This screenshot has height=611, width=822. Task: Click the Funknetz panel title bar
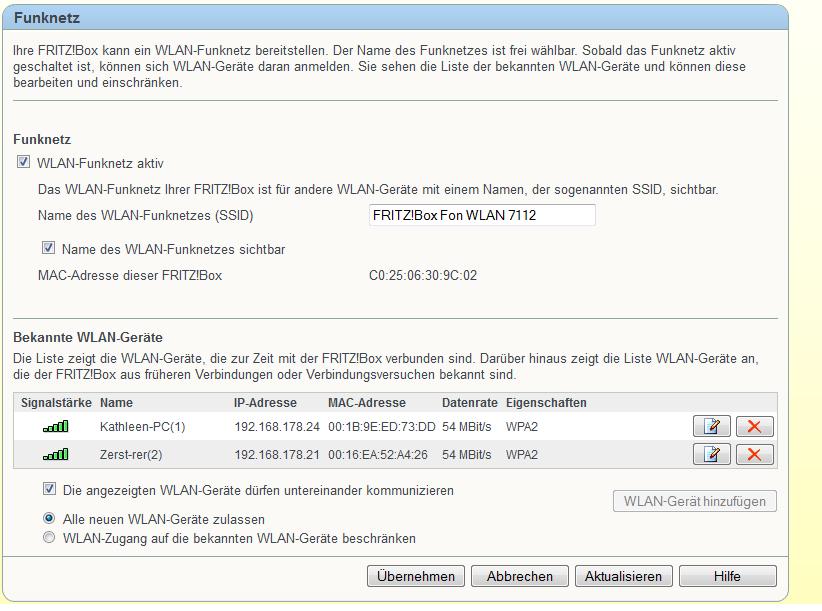(x=395, y=17)
